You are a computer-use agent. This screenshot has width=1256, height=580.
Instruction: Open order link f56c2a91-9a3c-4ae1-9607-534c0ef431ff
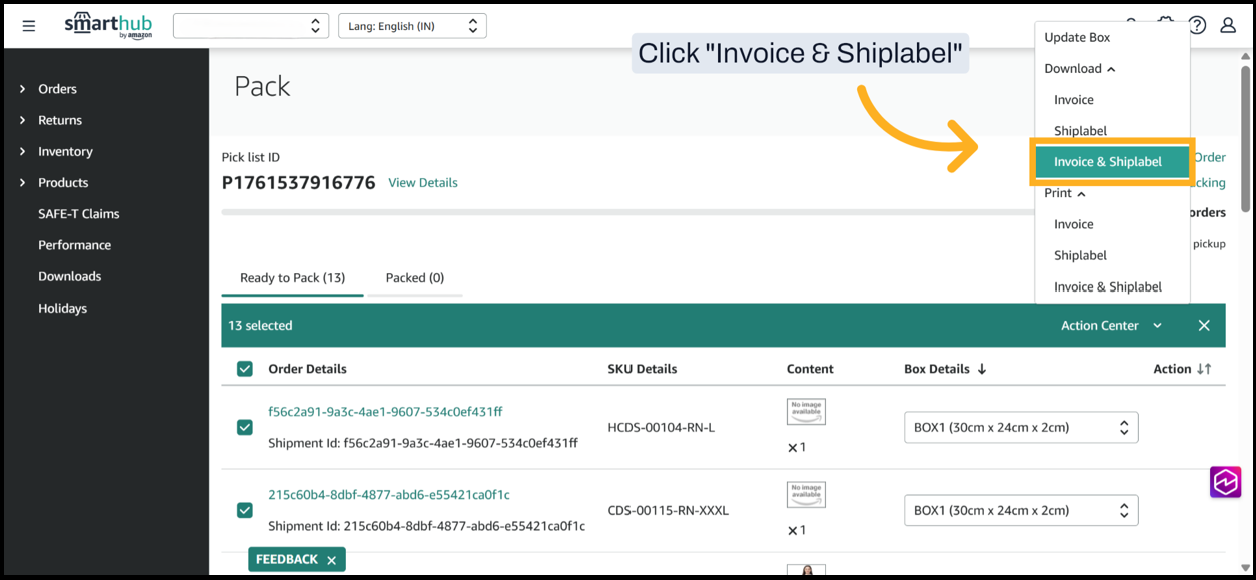(x=385, y=412)
